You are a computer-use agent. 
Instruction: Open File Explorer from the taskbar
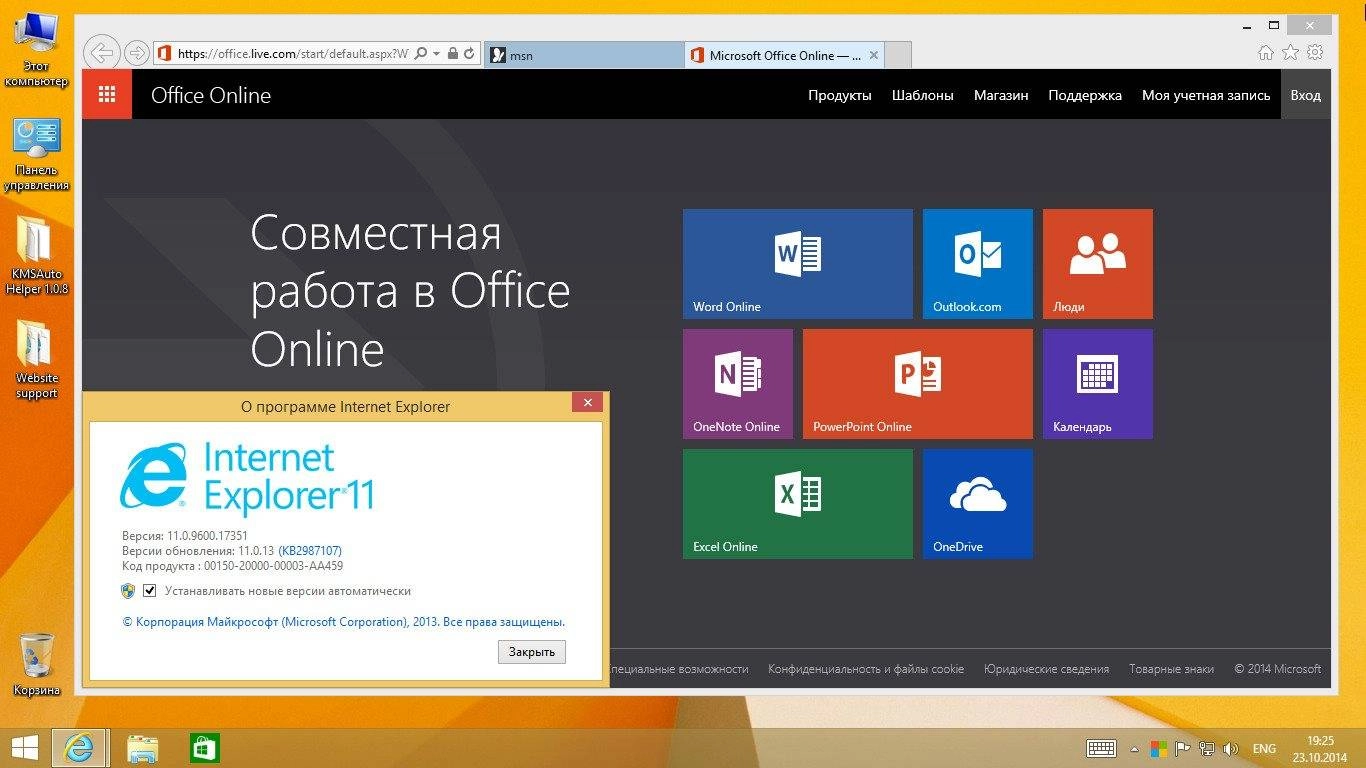click(x=143, y=748)
